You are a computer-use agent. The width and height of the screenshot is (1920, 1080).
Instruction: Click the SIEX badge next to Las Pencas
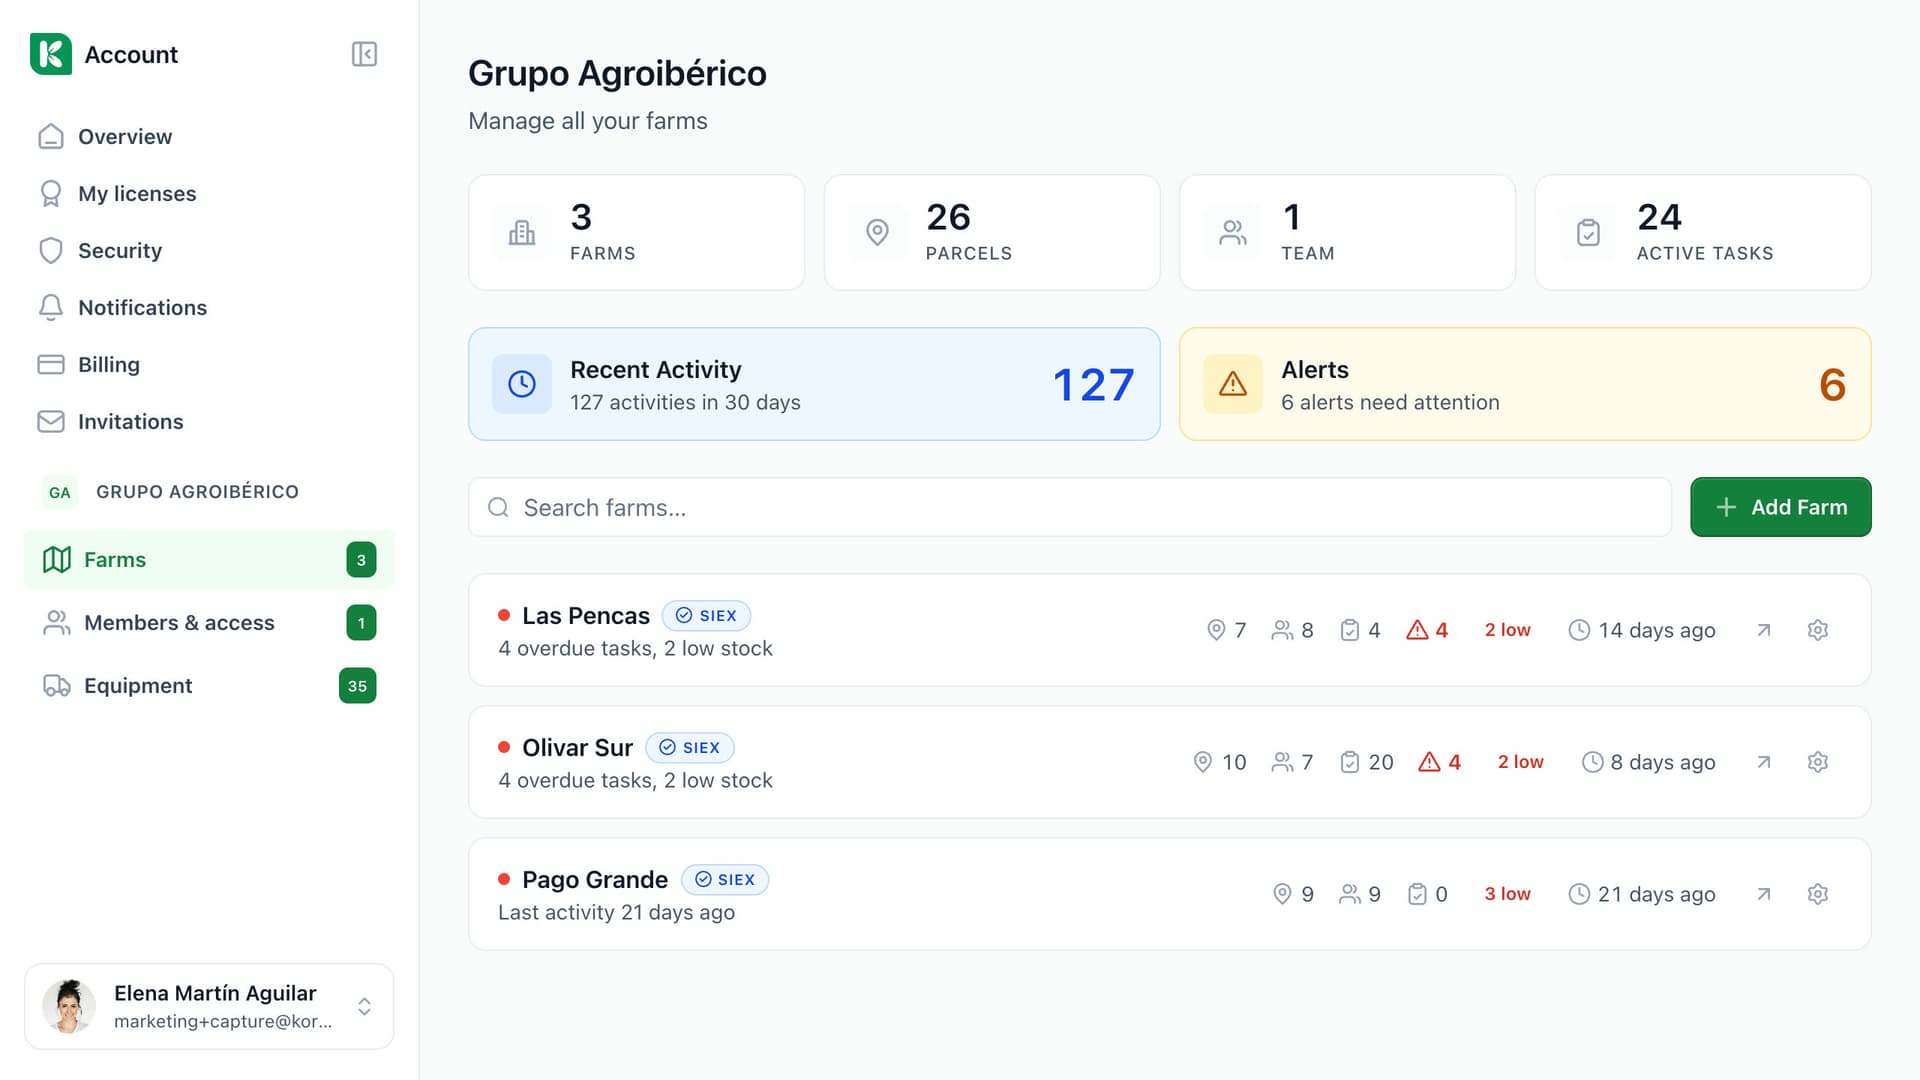pos(706,616)
